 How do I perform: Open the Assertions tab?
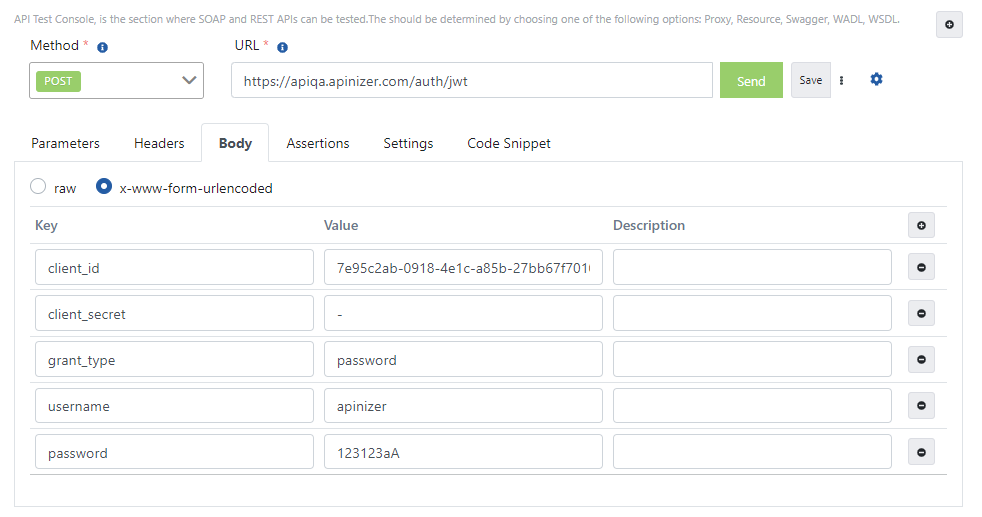tap(318, 143)
